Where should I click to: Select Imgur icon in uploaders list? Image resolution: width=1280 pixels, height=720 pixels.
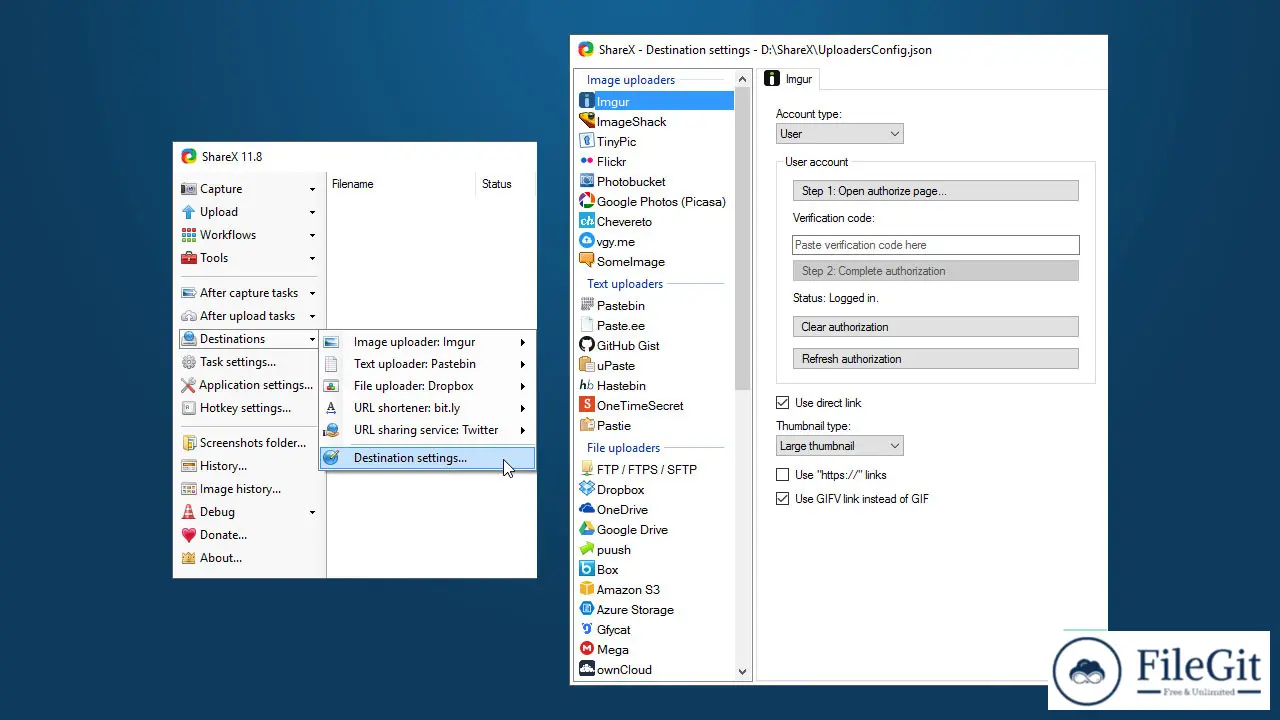(587, 101)
